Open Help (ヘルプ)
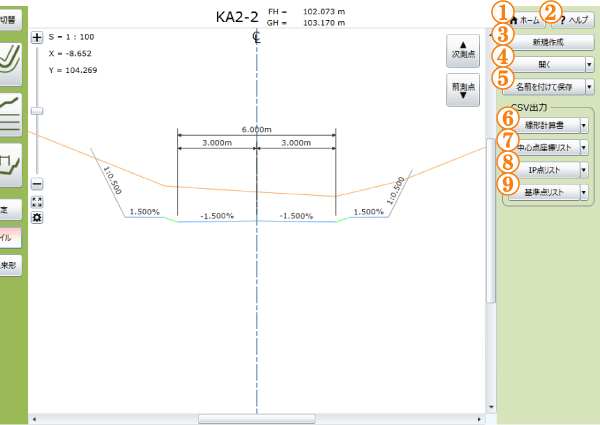This screenshot has width=600, height=425. click(573, 20)
